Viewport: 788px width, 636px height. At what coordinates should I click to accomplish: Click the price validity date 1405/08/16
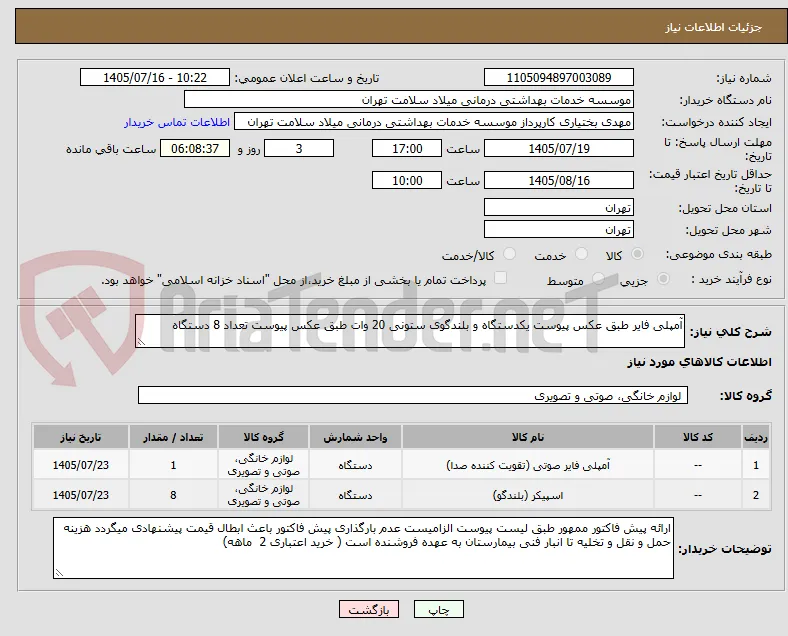coord(559,180)
